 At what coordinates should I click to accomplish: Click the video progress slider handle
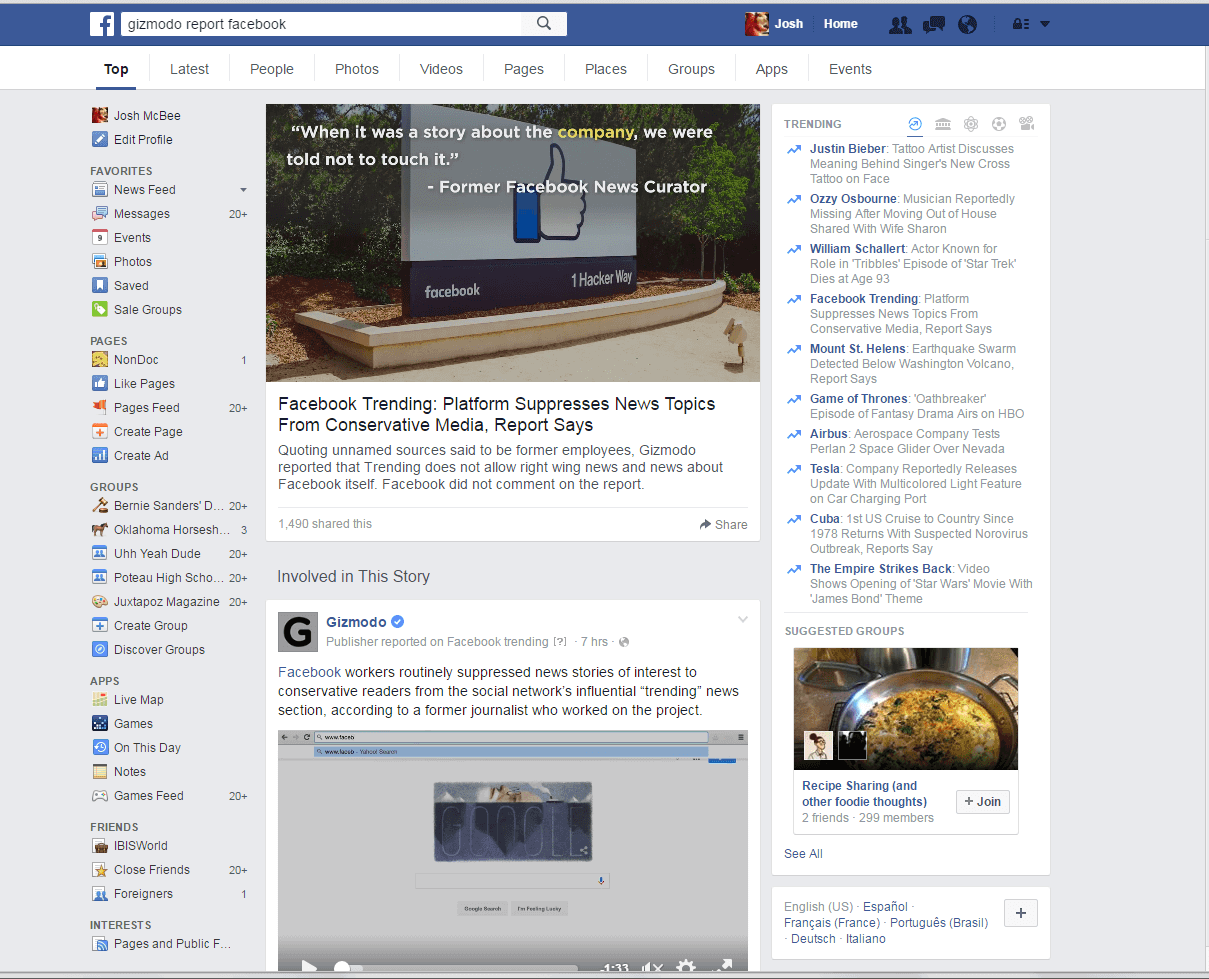[342, 967]
